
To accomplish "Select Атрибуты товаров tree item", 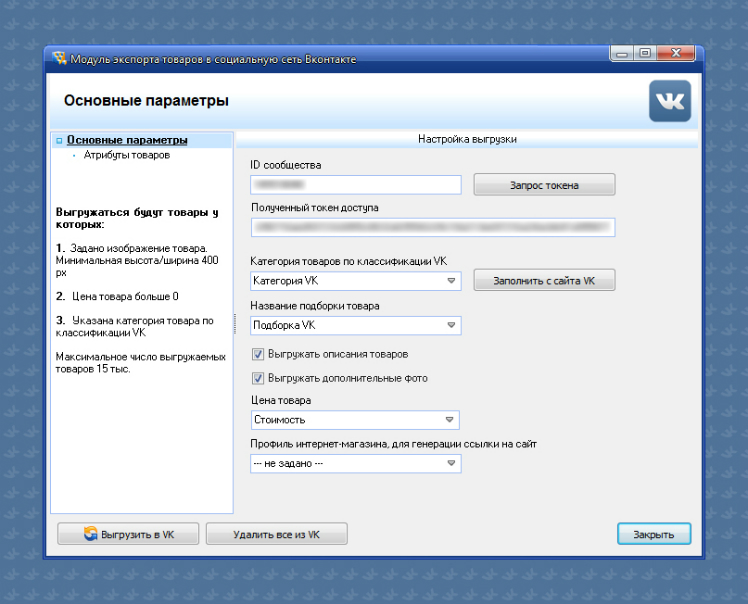I will point(127,155).
